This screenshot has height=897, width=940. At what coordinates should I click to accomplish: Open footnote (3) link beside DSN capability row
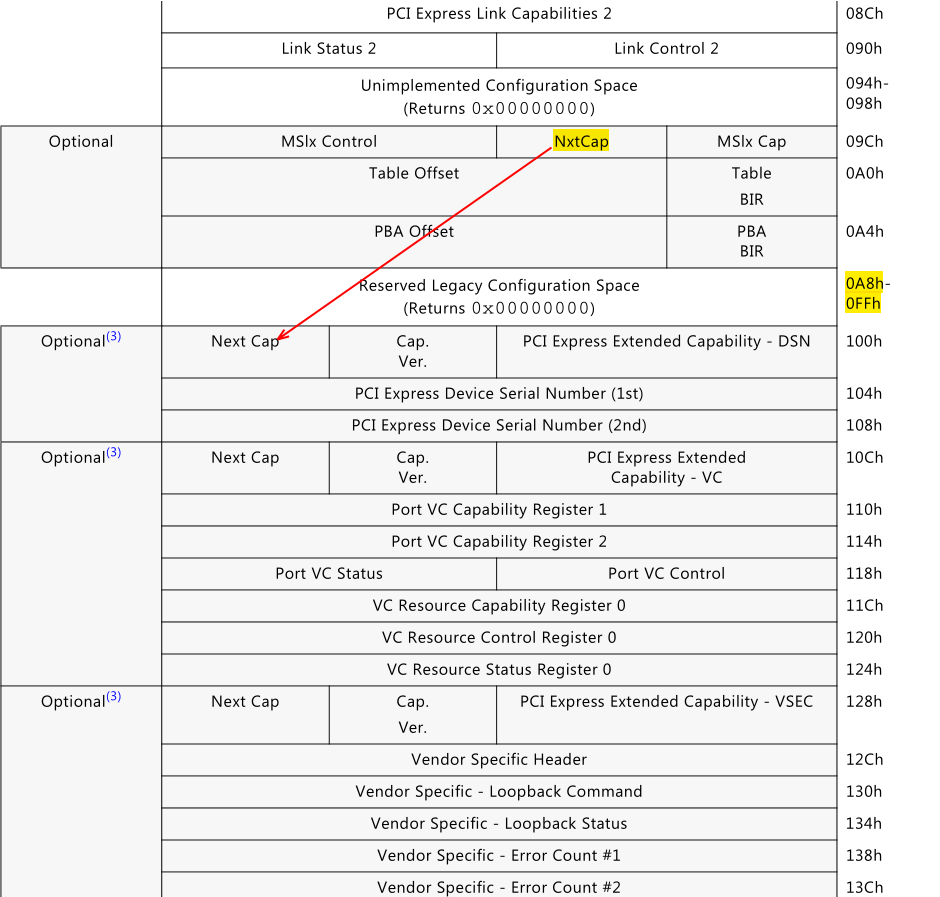(113, 336)
